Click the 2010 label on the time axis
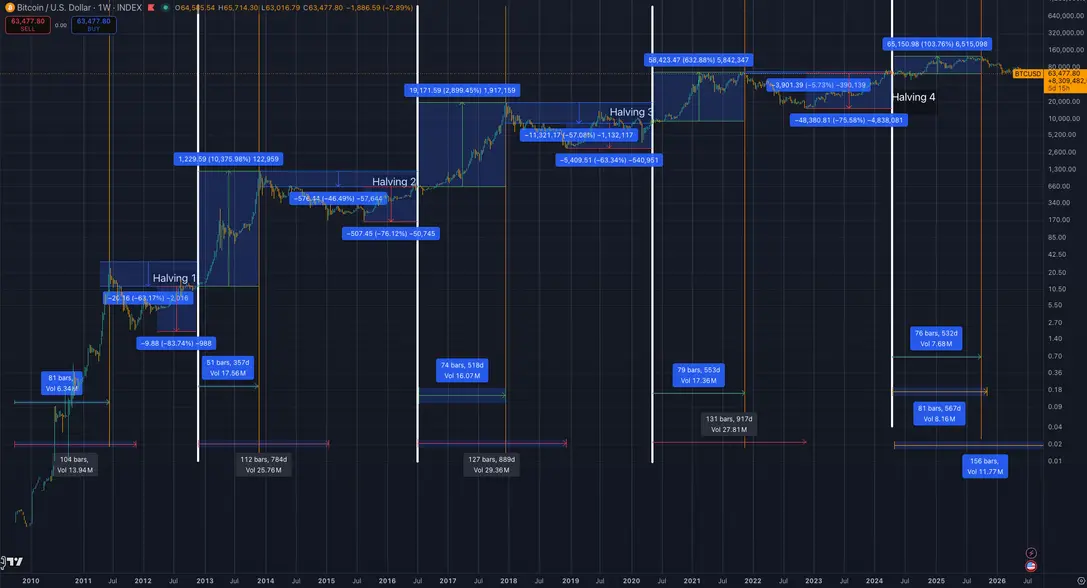The width and height of the screenshot is (1087, 588). point(31,581)
